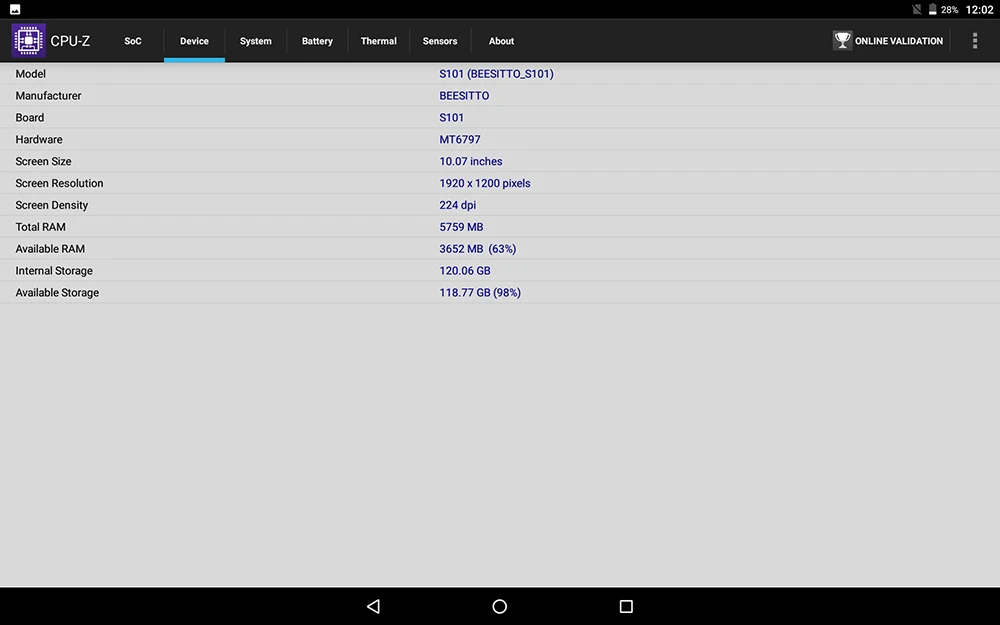Open recent apps with square button
This screenshot has height=625, width=1000.
[x=626, y=606]
